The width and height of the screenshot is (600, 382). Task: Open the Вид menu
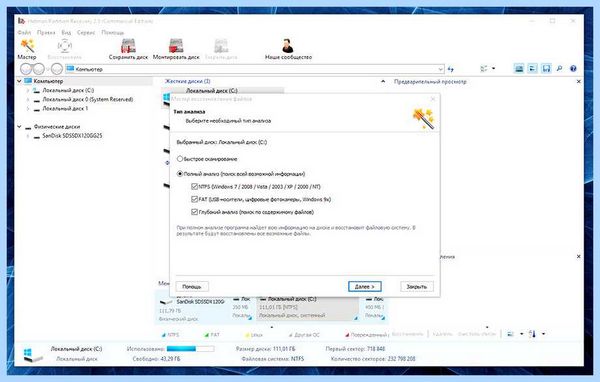click(x=66, y=33)
